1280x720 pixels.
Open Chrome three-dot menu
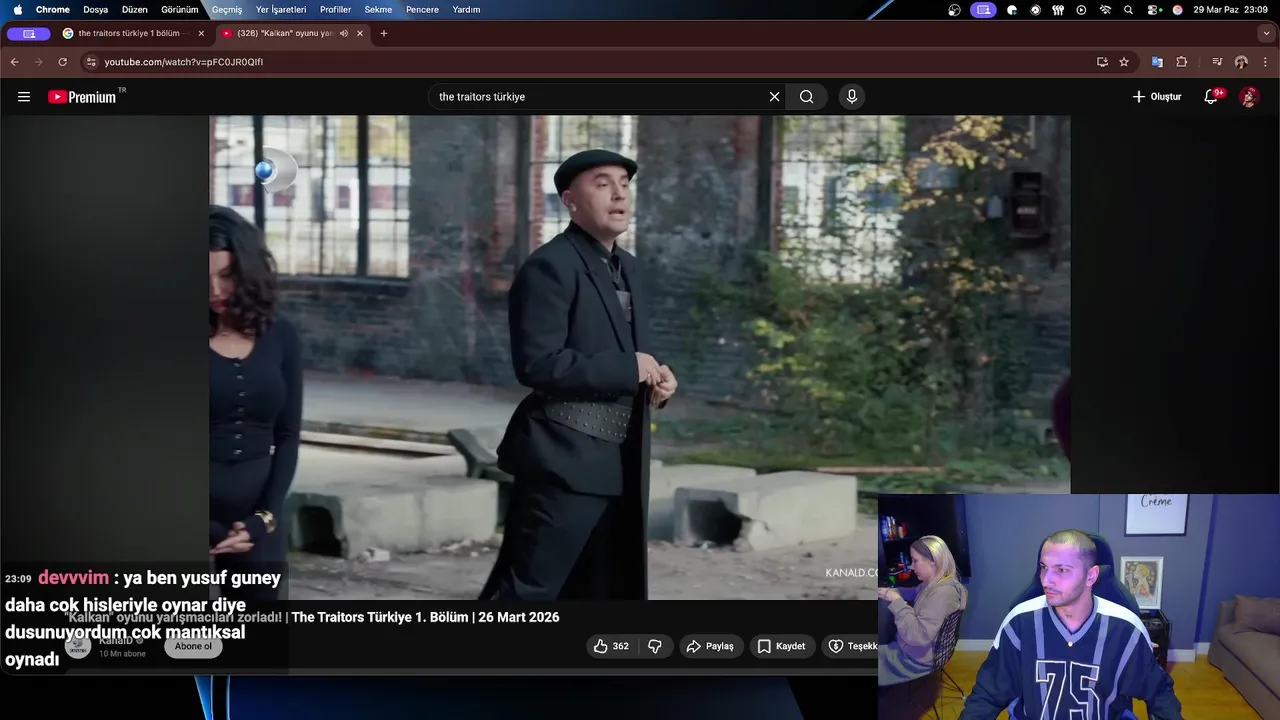[x=1265, y=62]
